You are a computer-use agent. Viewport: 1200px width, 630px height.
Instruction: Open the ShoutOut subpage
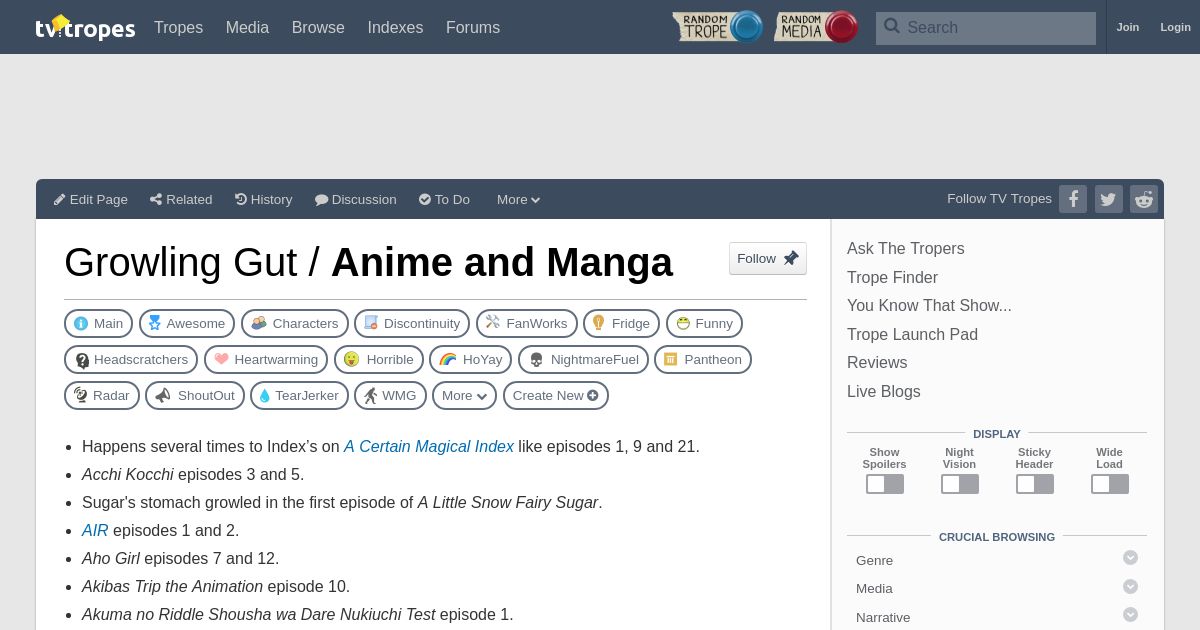(x=195, y=396)
